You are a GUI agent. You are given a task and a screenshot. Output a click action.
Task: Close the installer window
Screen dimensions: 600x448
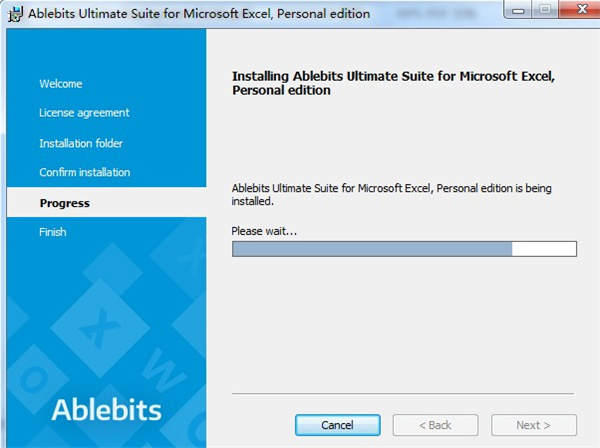579,10
